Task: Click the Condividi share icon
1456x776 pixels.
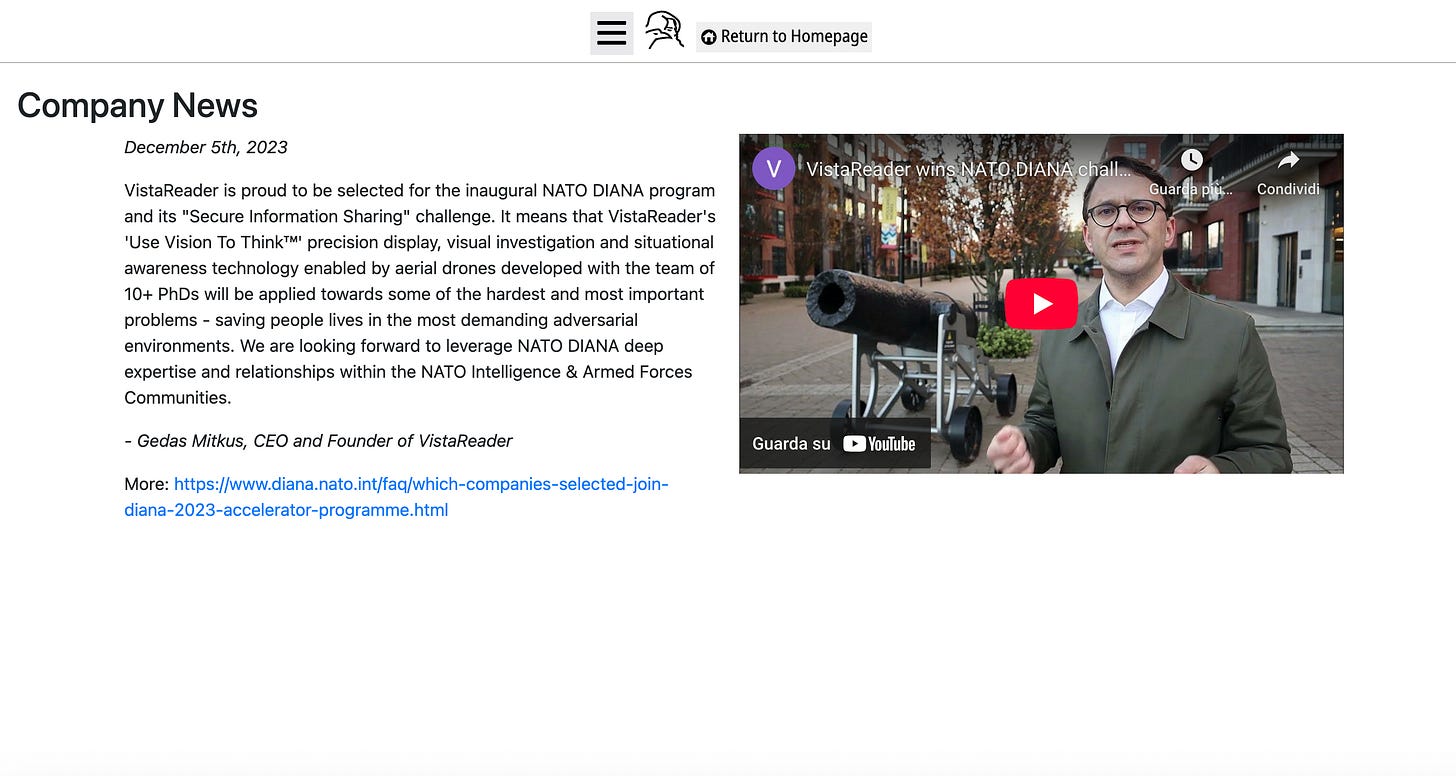Action: pos(1288,160)
